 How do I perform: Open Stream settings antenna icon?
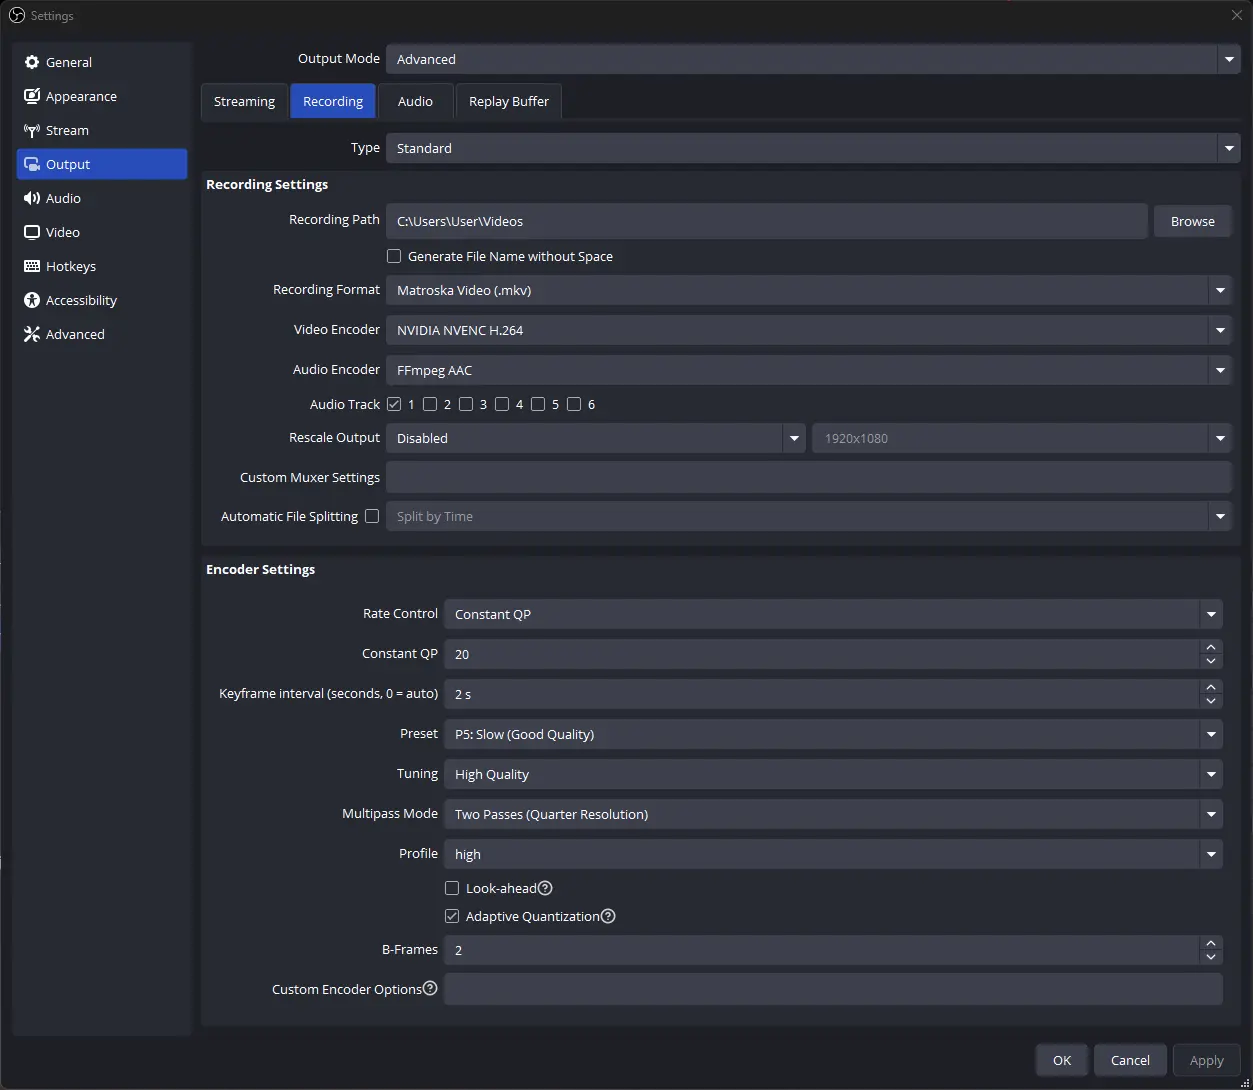pyautogui.click(x=32, y=130)
